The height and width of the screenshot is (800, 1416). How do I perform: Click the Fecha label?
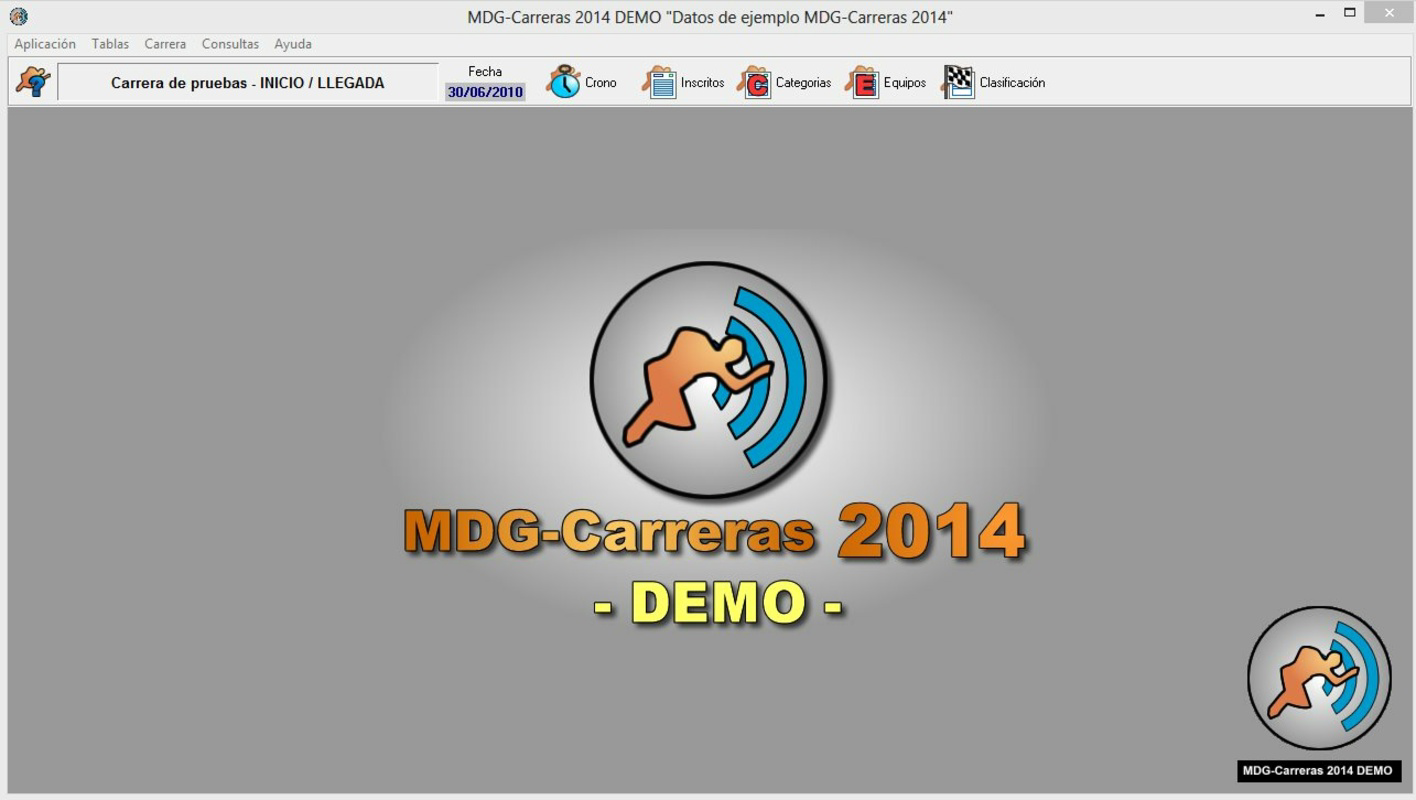[485, 71]
